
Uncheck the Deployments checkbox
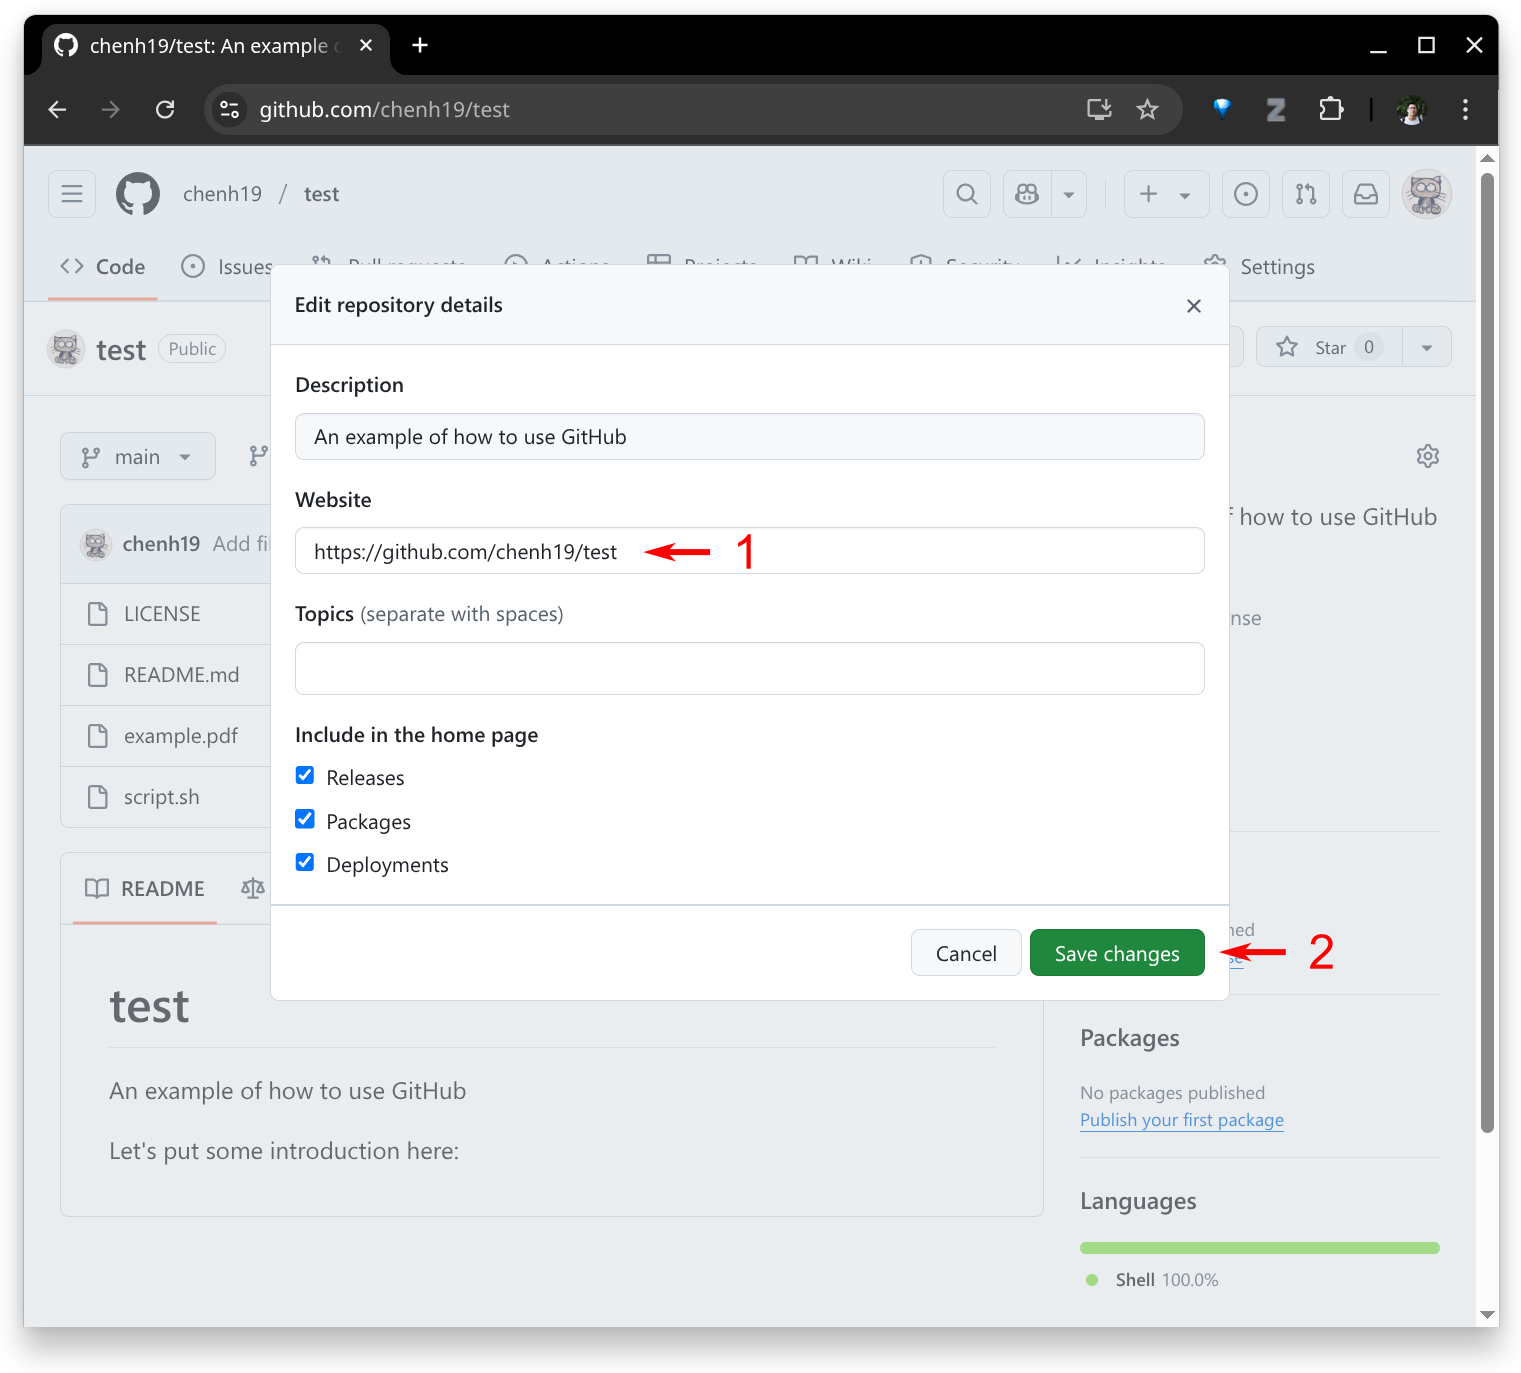pos(305,862)
